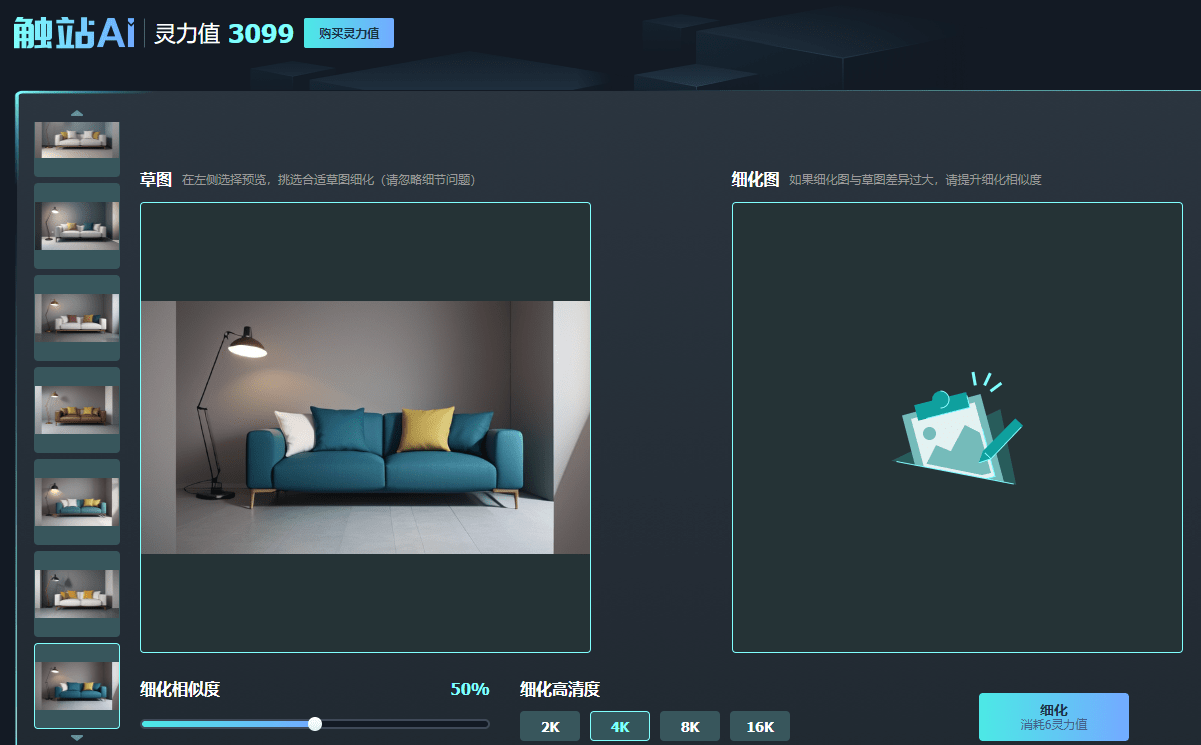Image resolution: width=1201 pixels, height=745 pixels.
Task: Select 2K refine resolution
Action: 550,727
